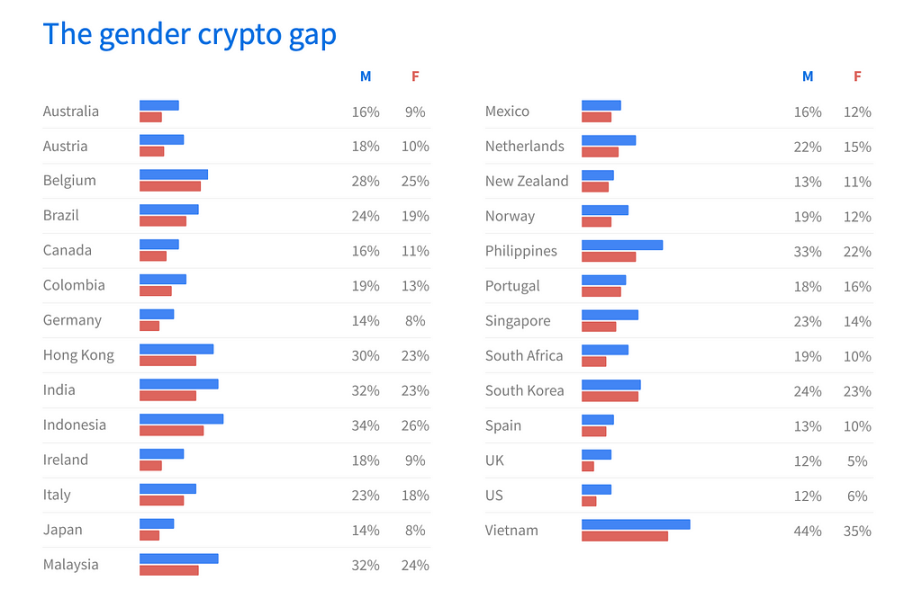Viewport: 922px width, 590px height.
Task: Select the blue male bar for Vietnam
Action: tap(636, 524)
